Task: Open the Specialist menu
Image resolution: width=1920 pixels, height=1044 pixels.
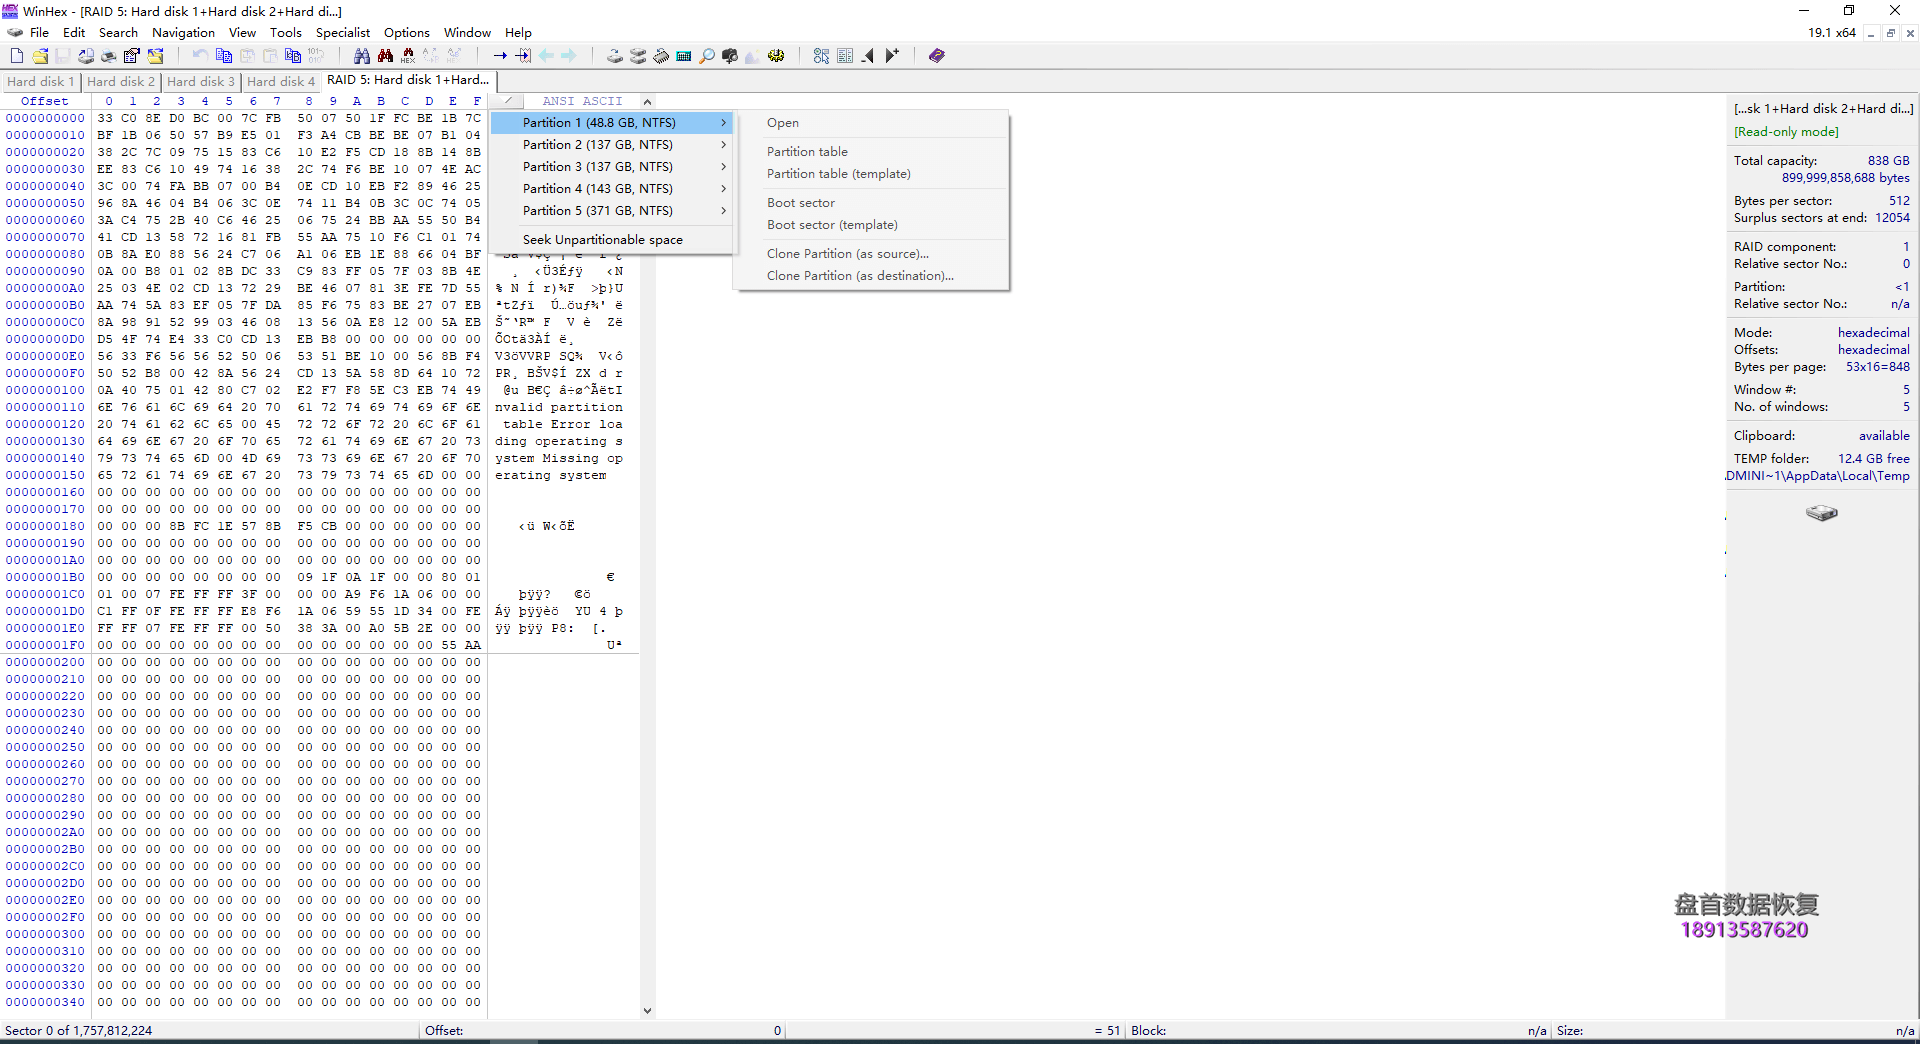Action: (x=343, y=33)
